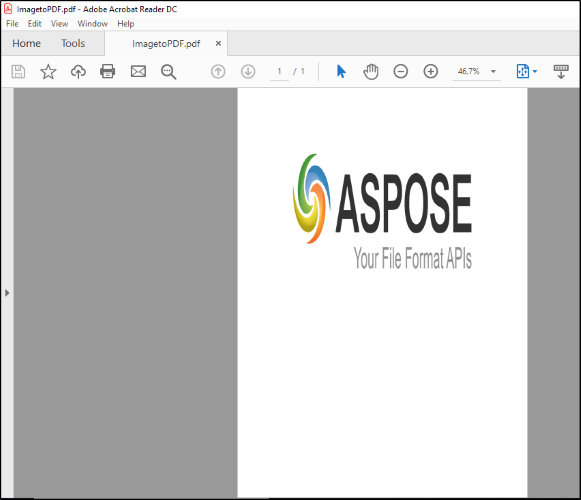This screenshot has width=581, height=500.
Task: Open read mode keyboard-arrow icon
Action: point(561,72)
